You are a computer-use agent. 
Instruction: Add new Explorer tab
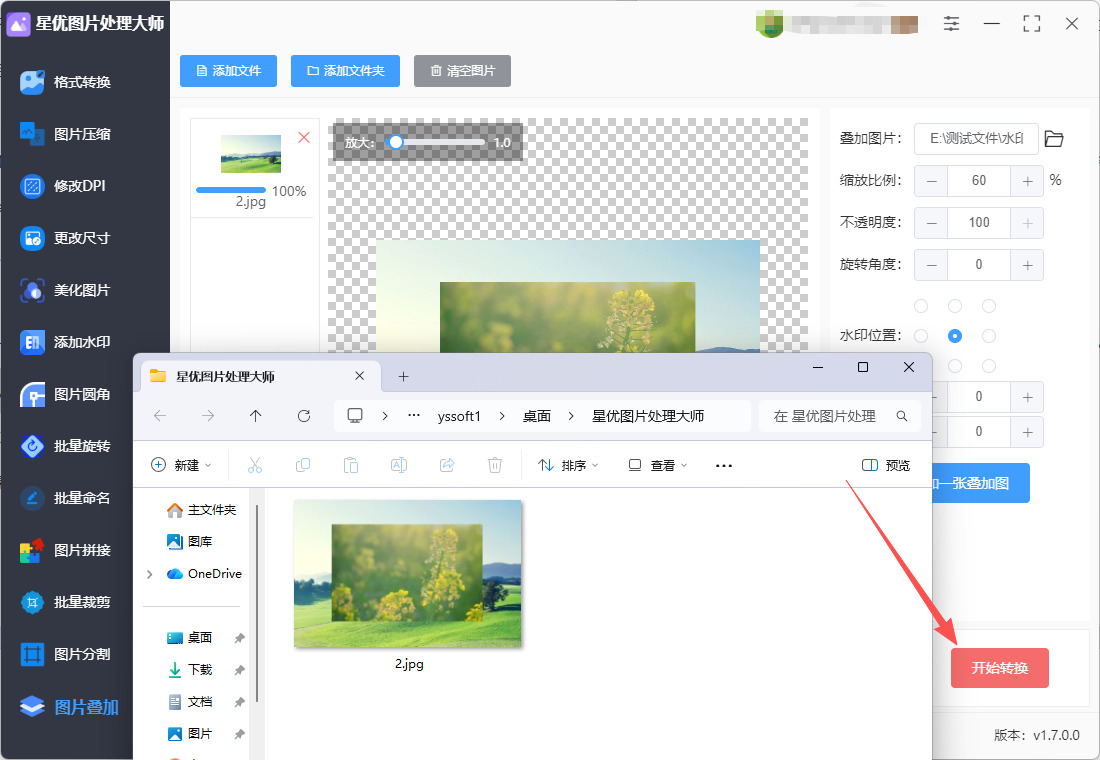coord(403,377)
